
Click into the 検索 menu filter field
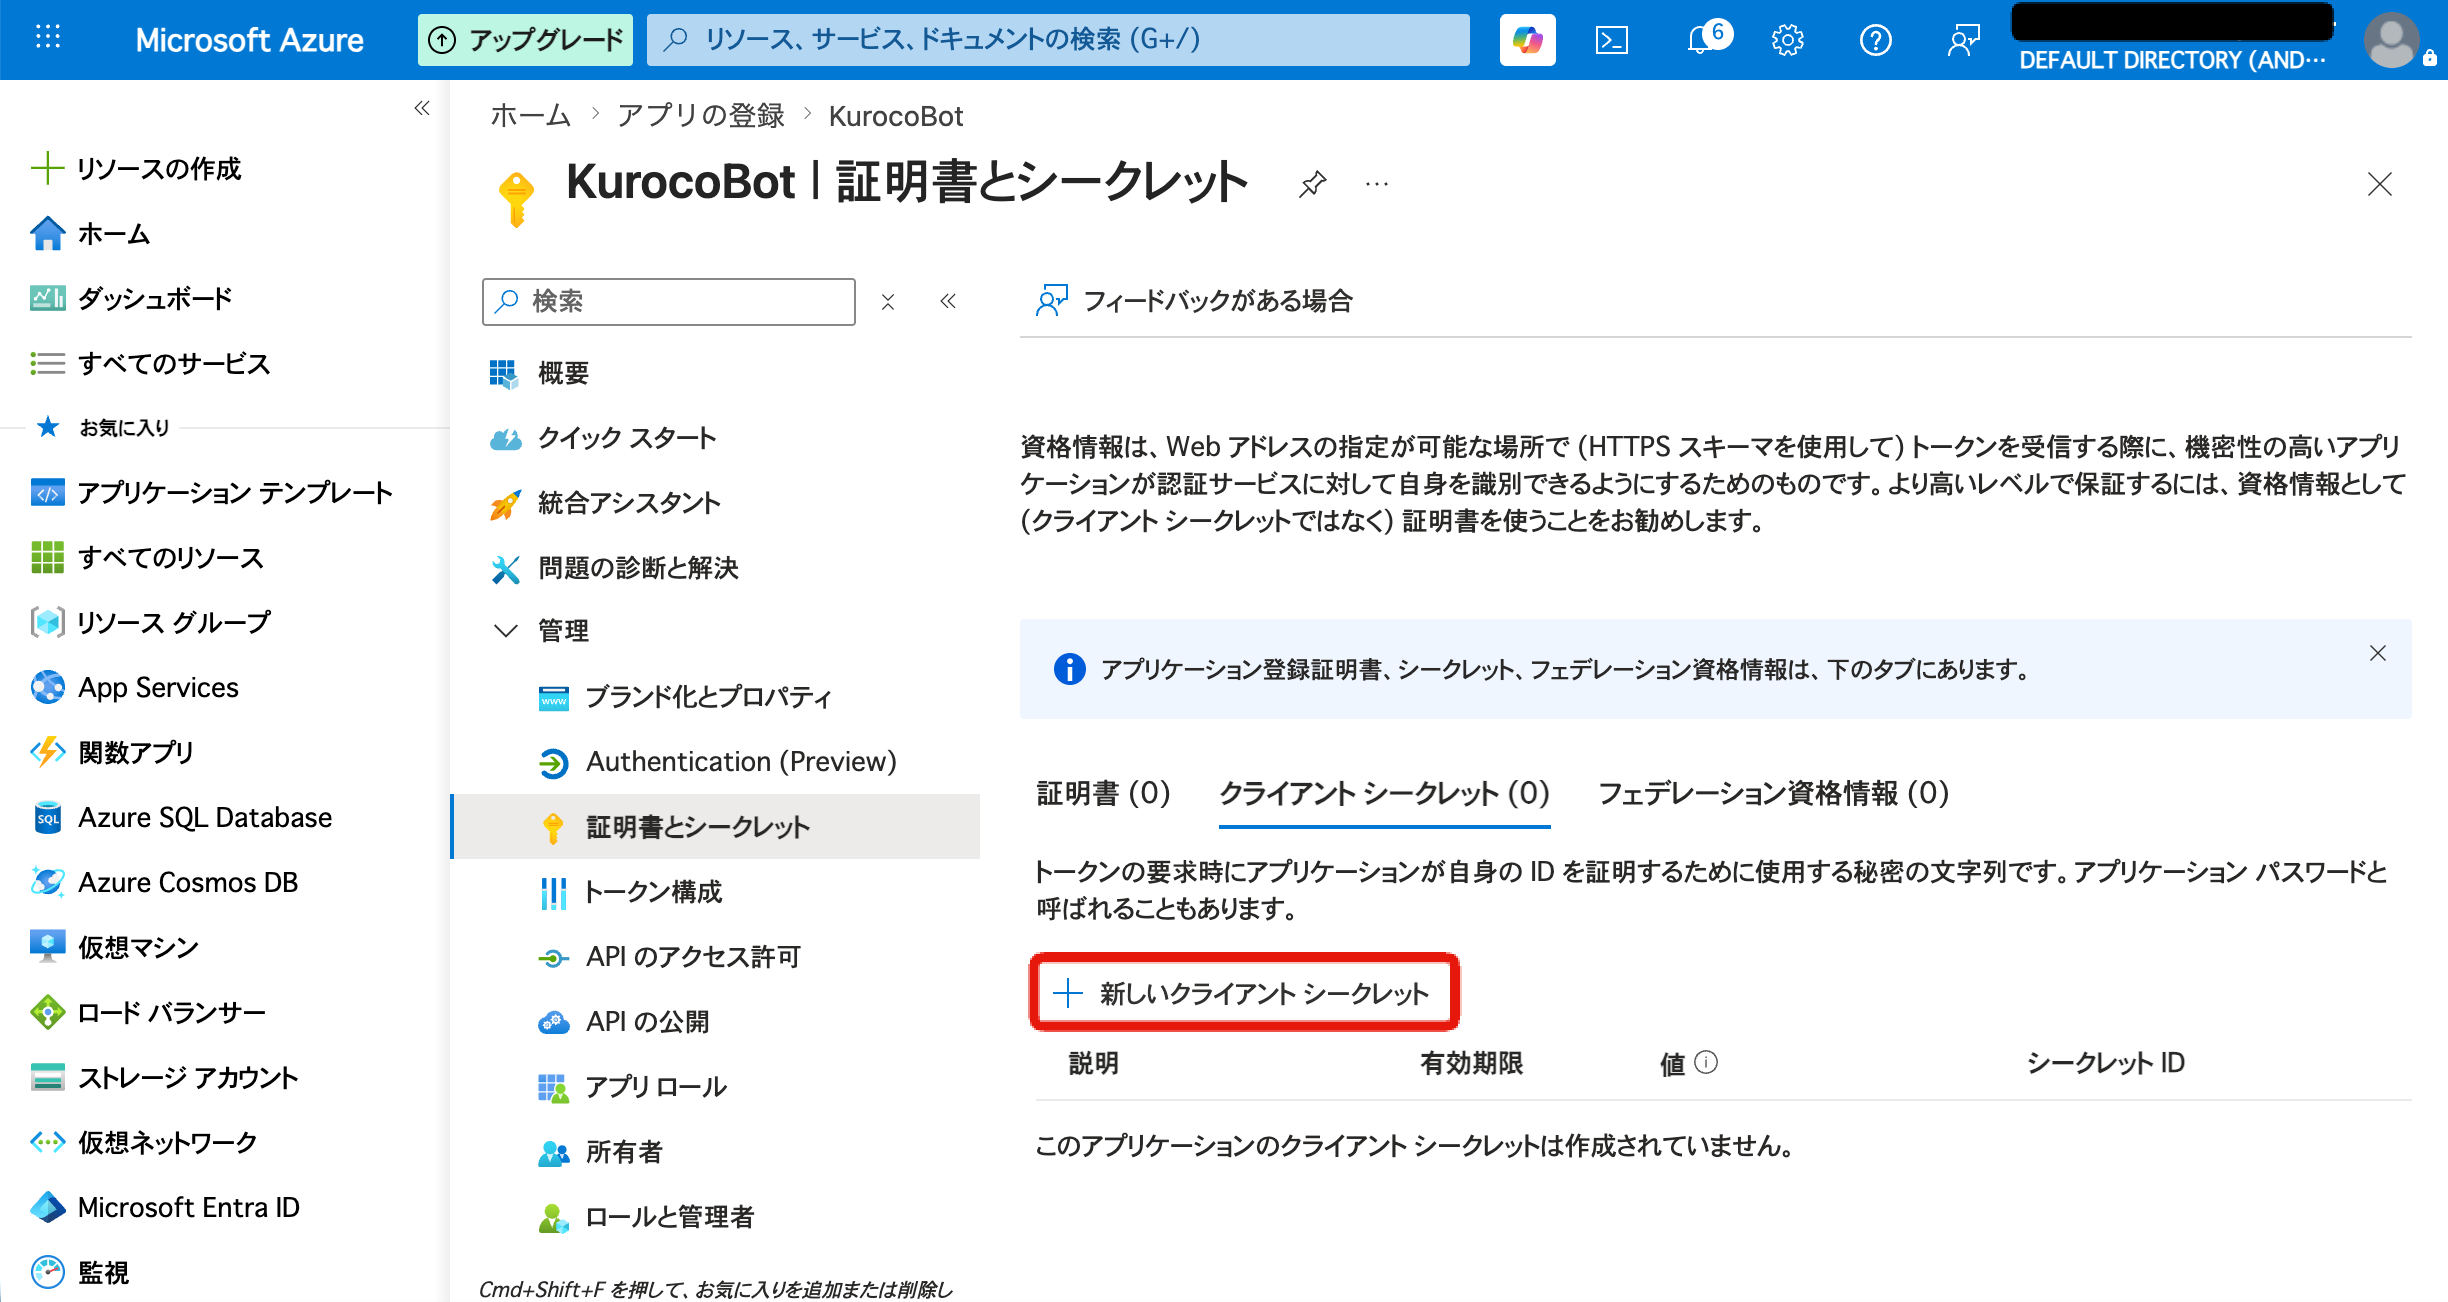pyautogui.click(x=668, y=302)
